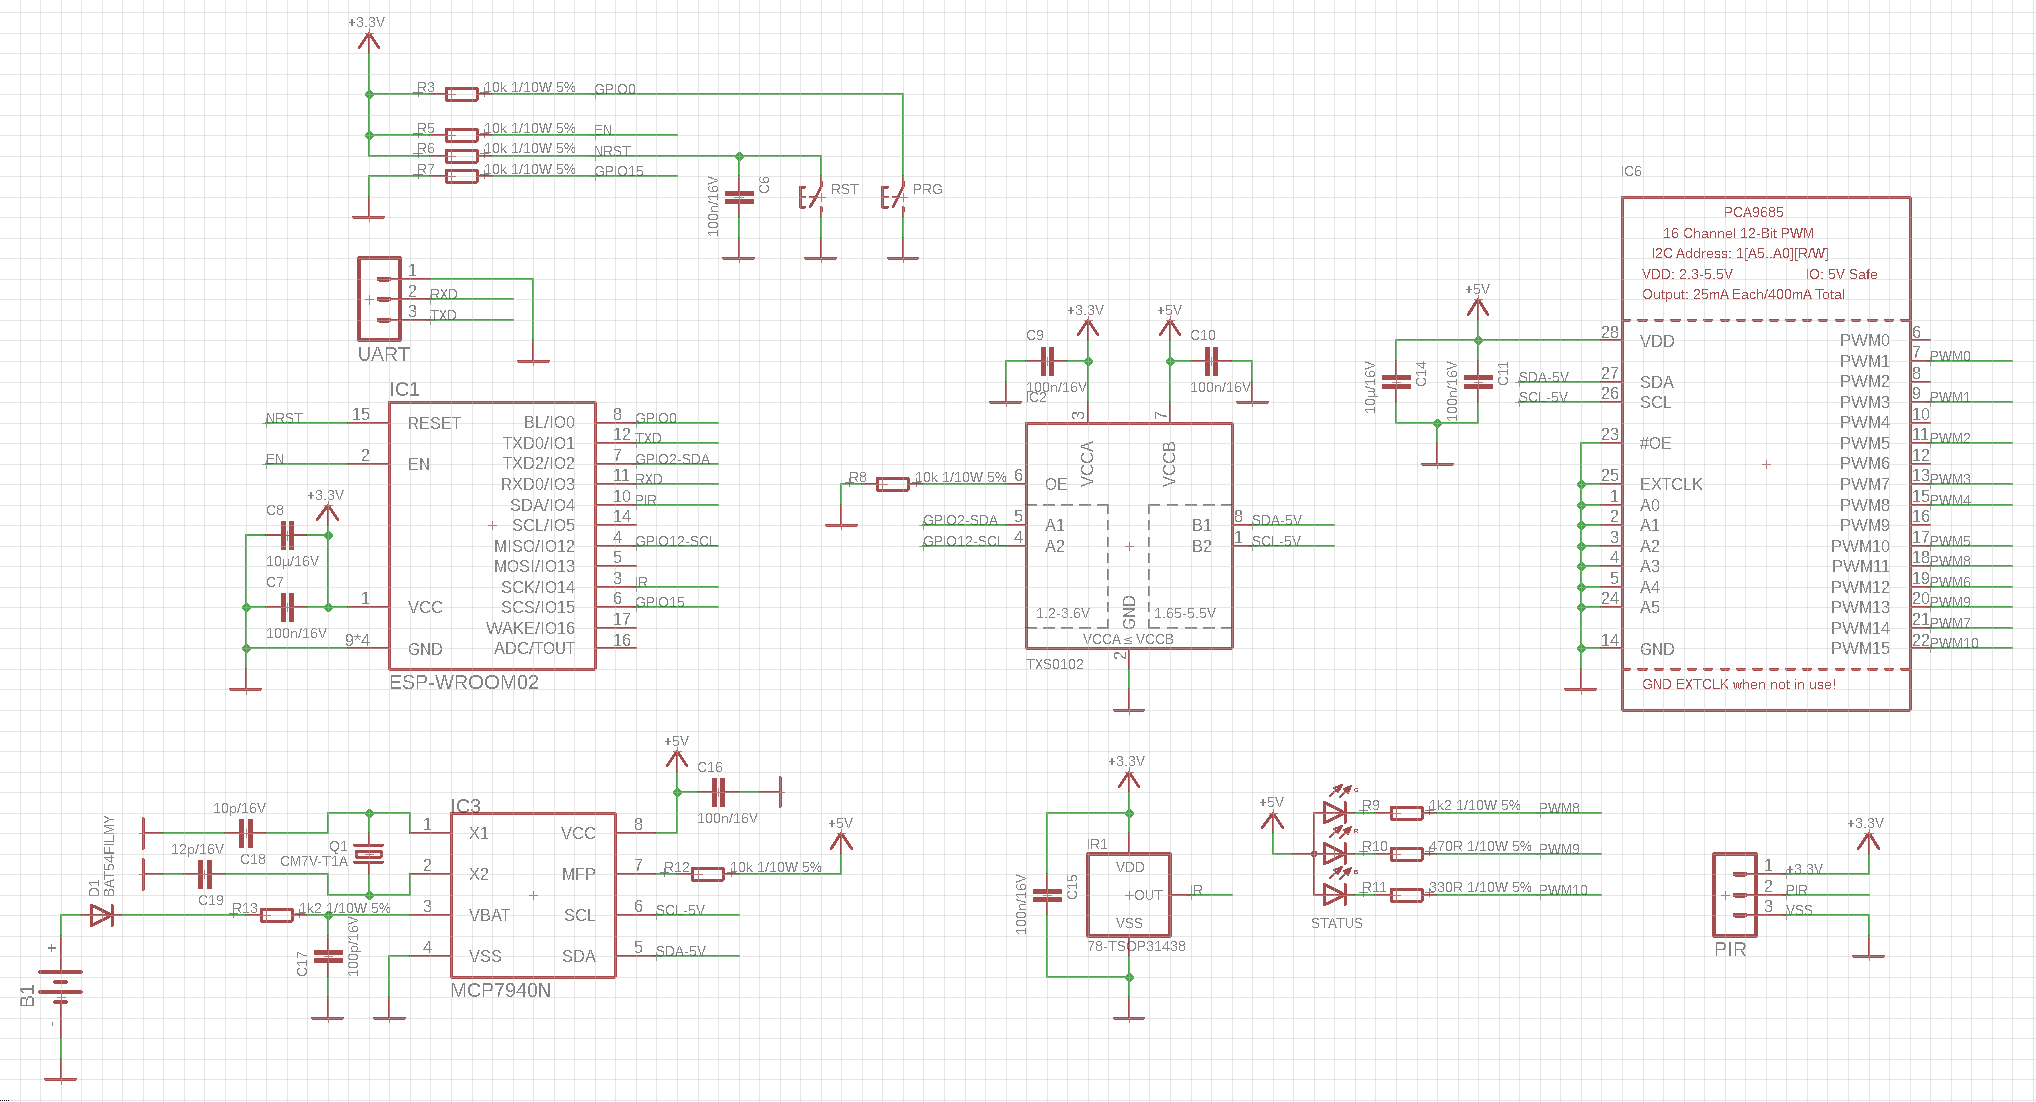Click the 'VCCA ≤ VCCB' note
2036x1102 pixels.
1128,639
